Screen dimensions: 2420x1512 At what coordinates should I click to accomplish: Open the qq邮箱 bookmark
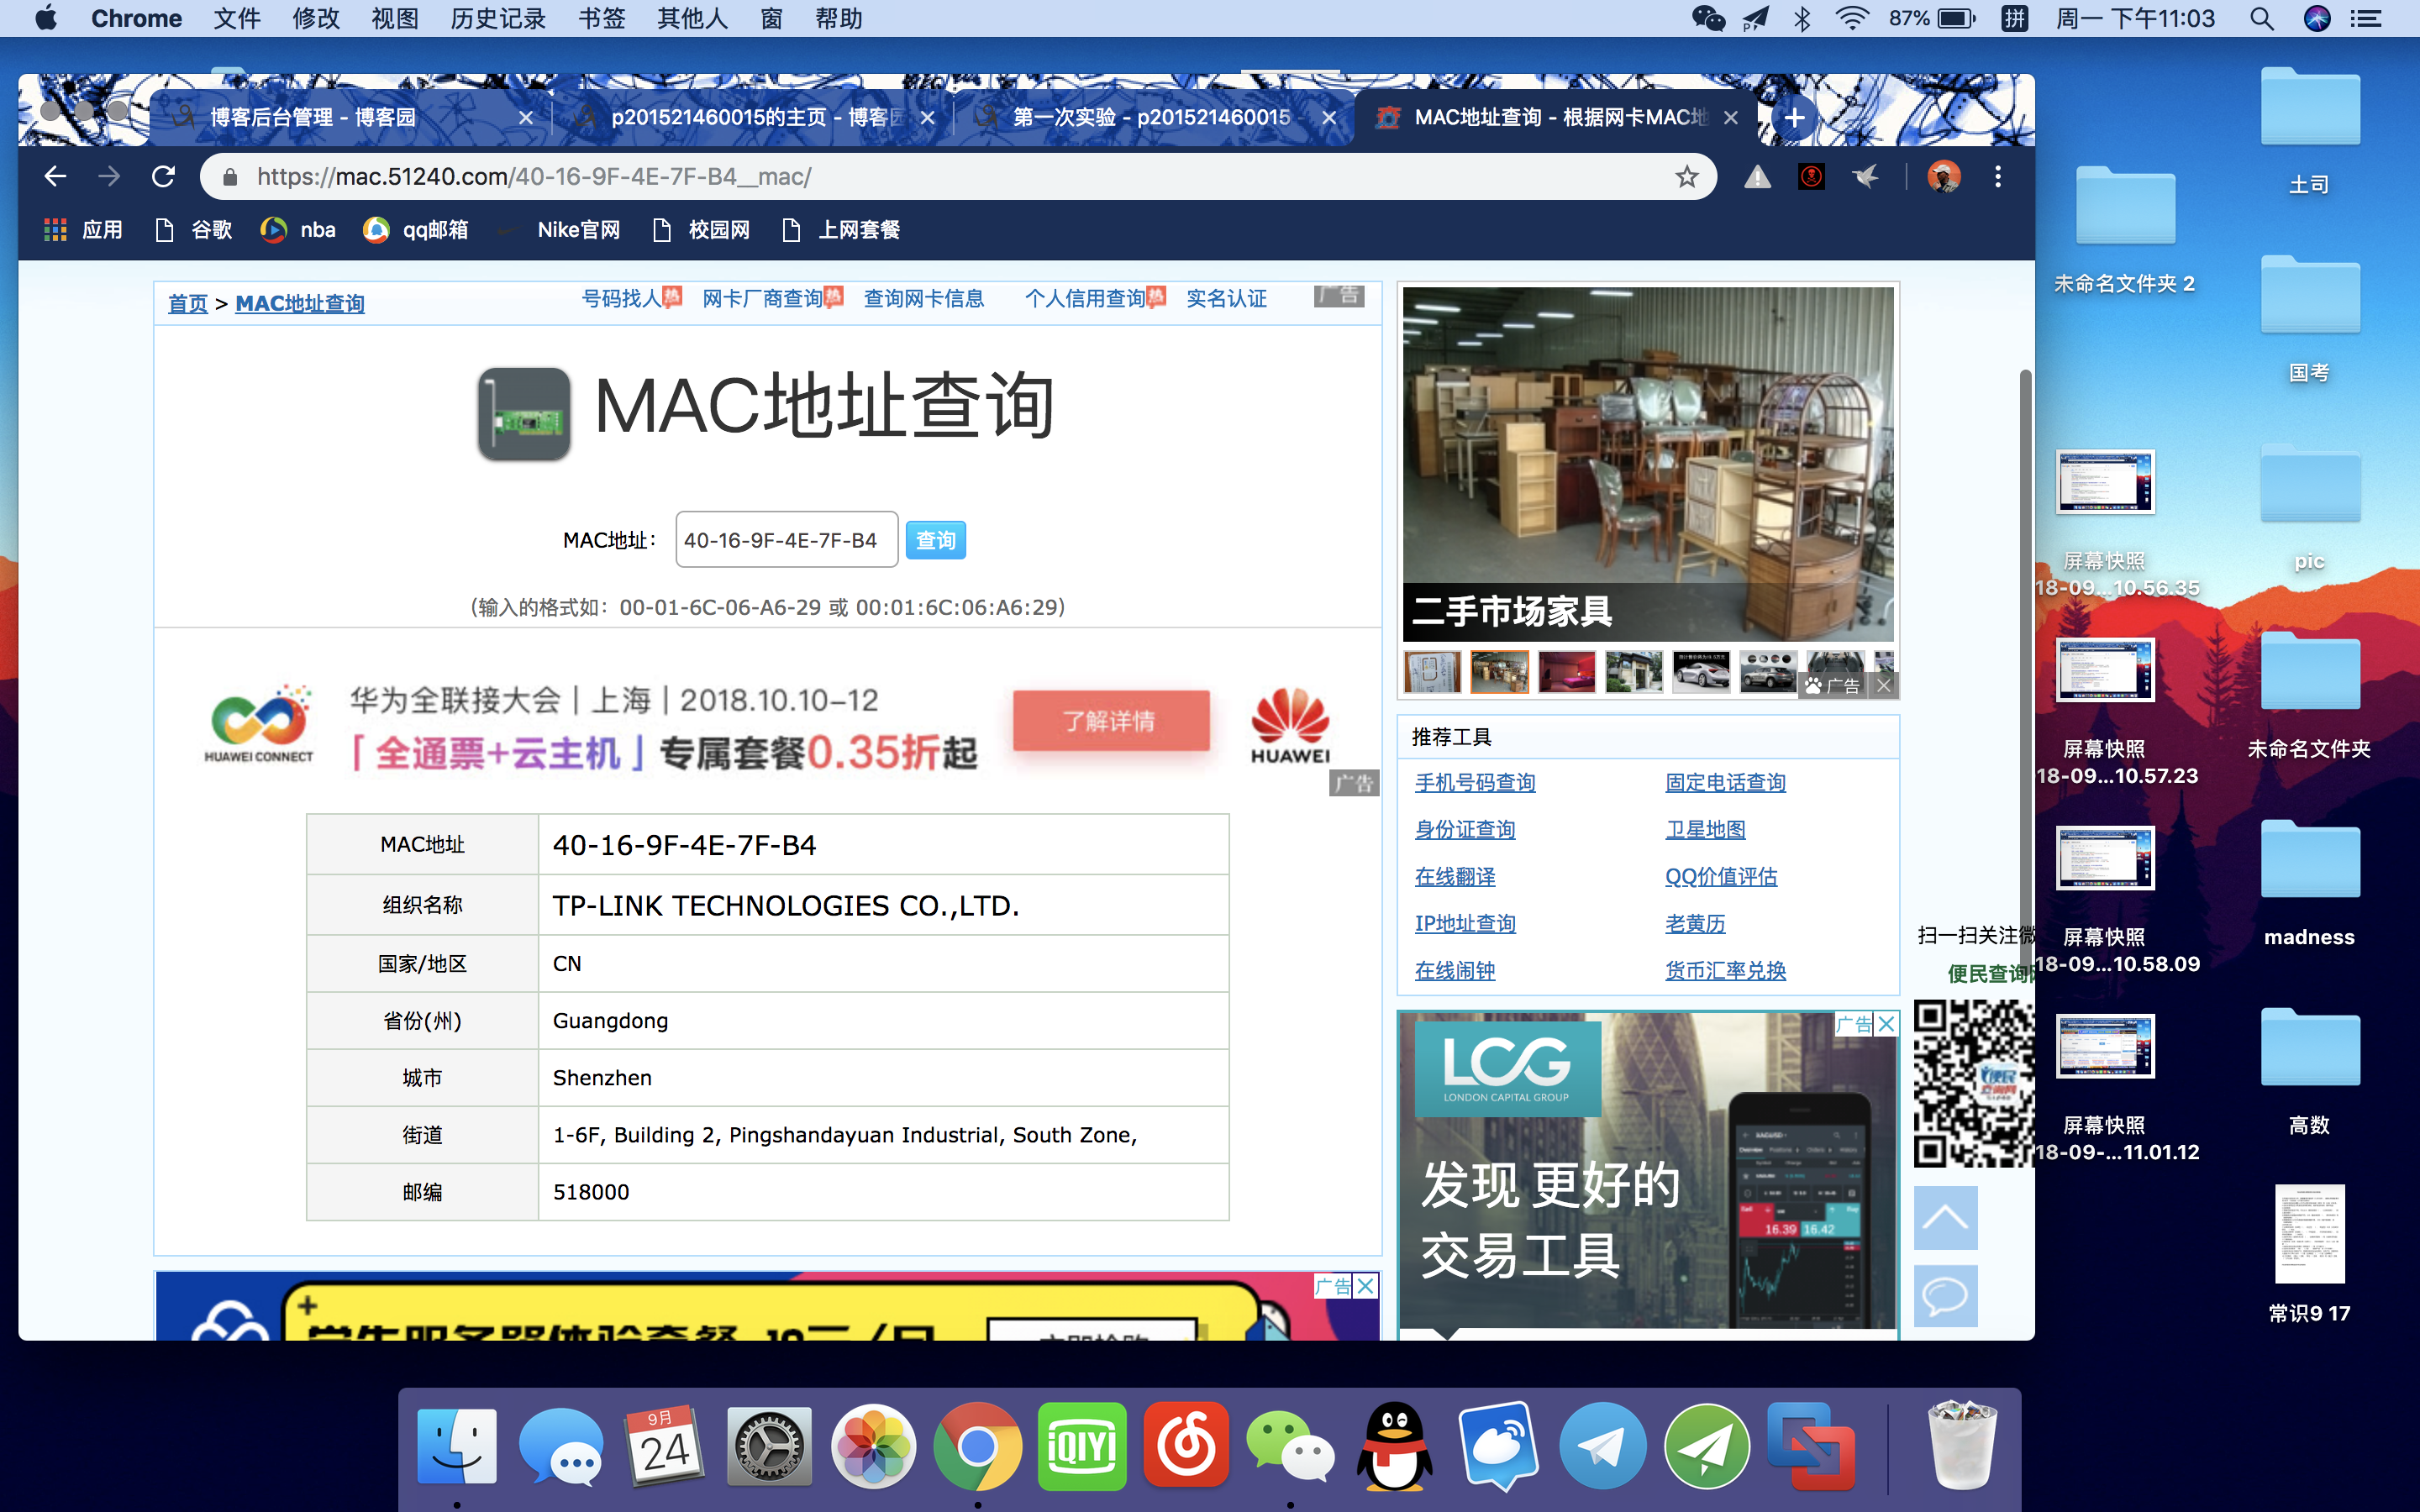pyautogui.click(x=415, y=230)
